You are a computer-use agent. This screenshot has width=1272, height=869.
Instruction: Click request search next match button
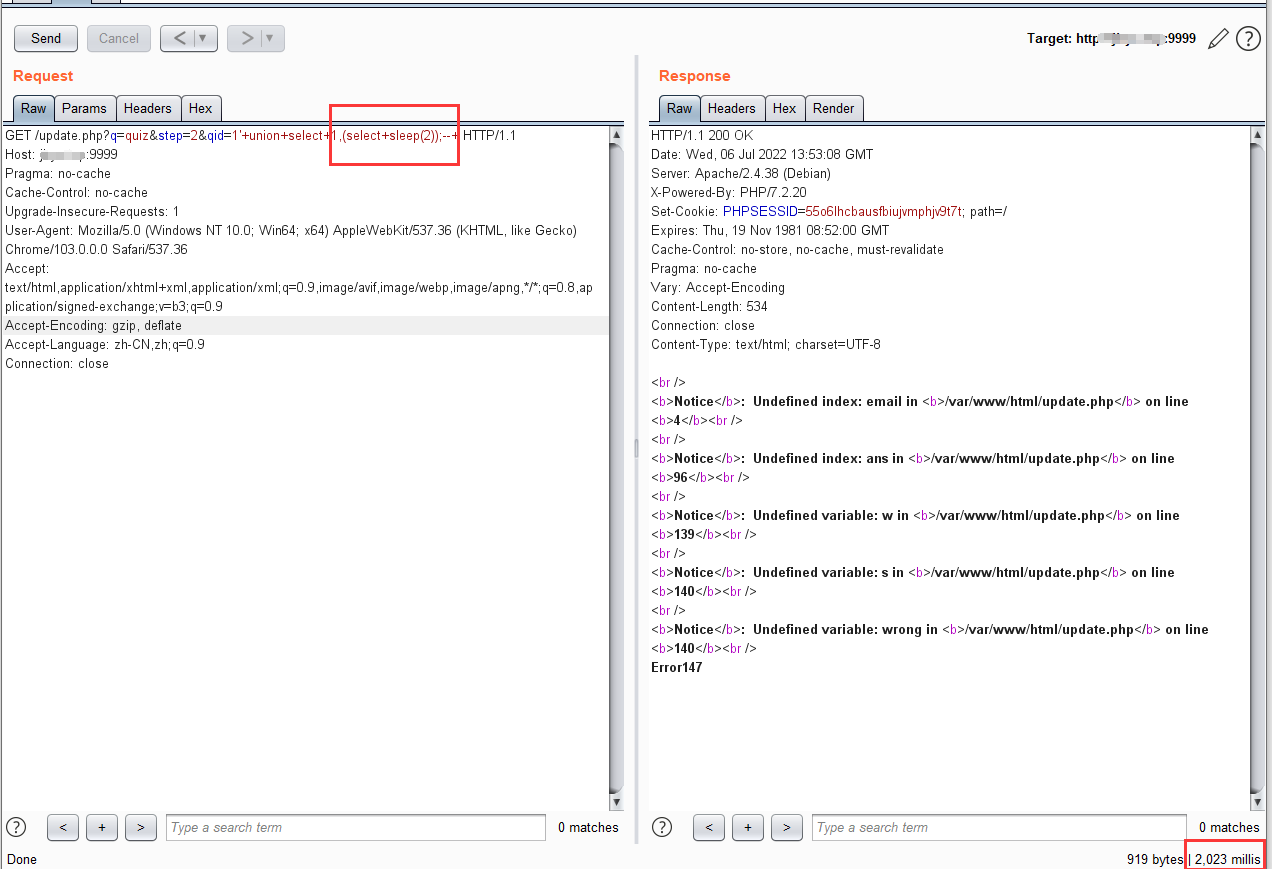click(140, 827)
